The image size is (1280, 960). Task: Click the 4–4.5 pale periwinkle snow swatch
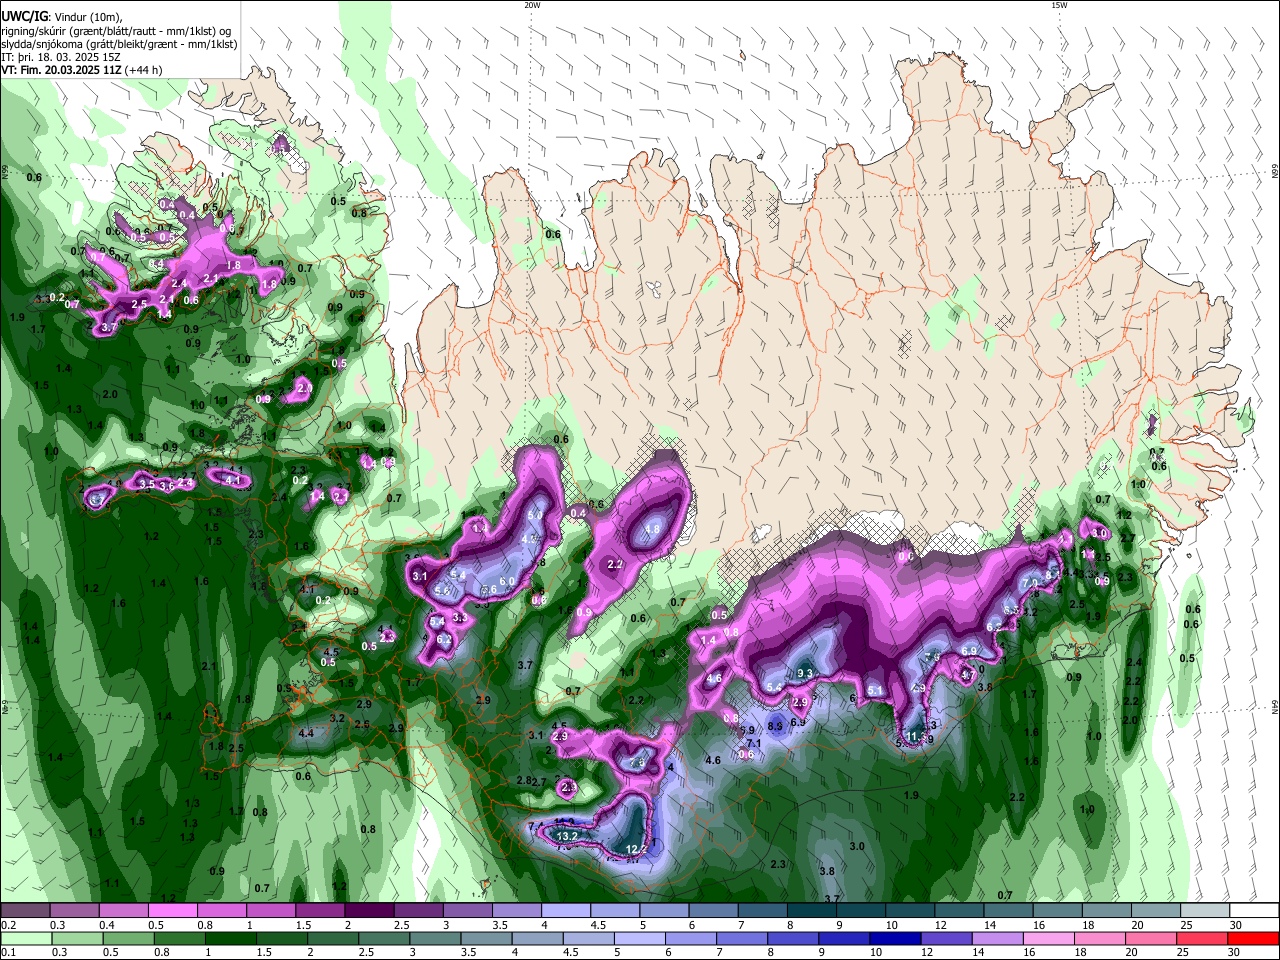point(566,911)
